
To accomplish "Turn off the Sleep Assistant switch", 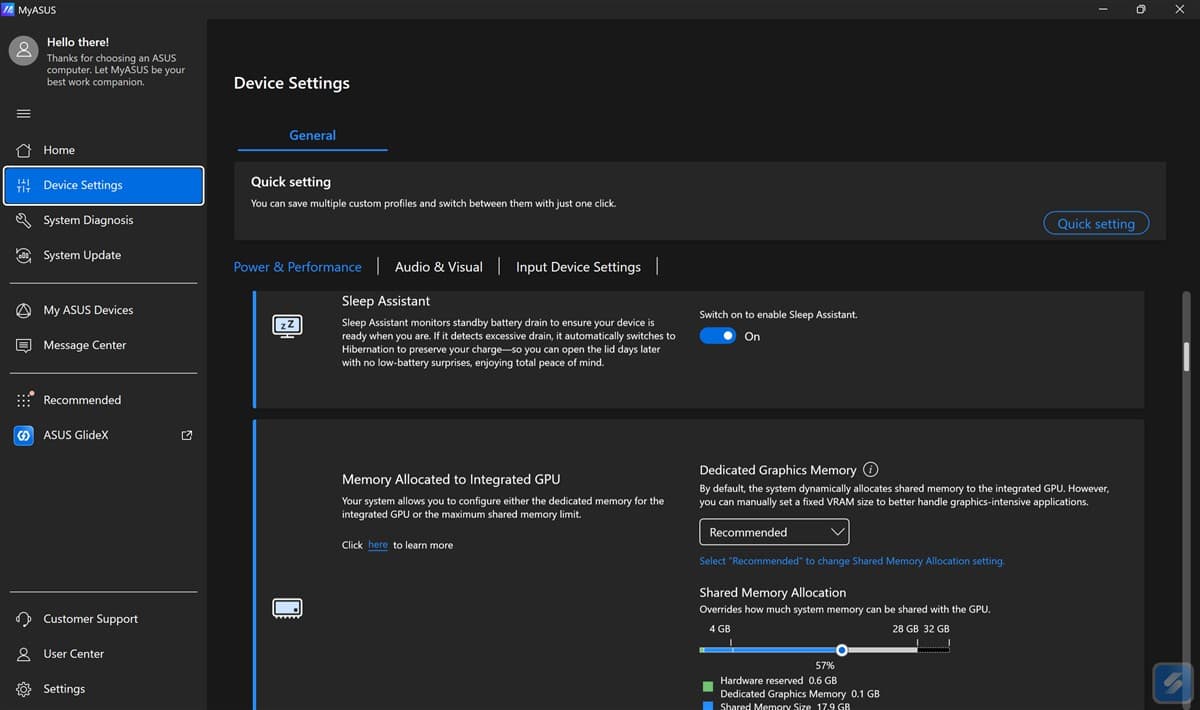I will pyautogui.click(x=717, y=336).
